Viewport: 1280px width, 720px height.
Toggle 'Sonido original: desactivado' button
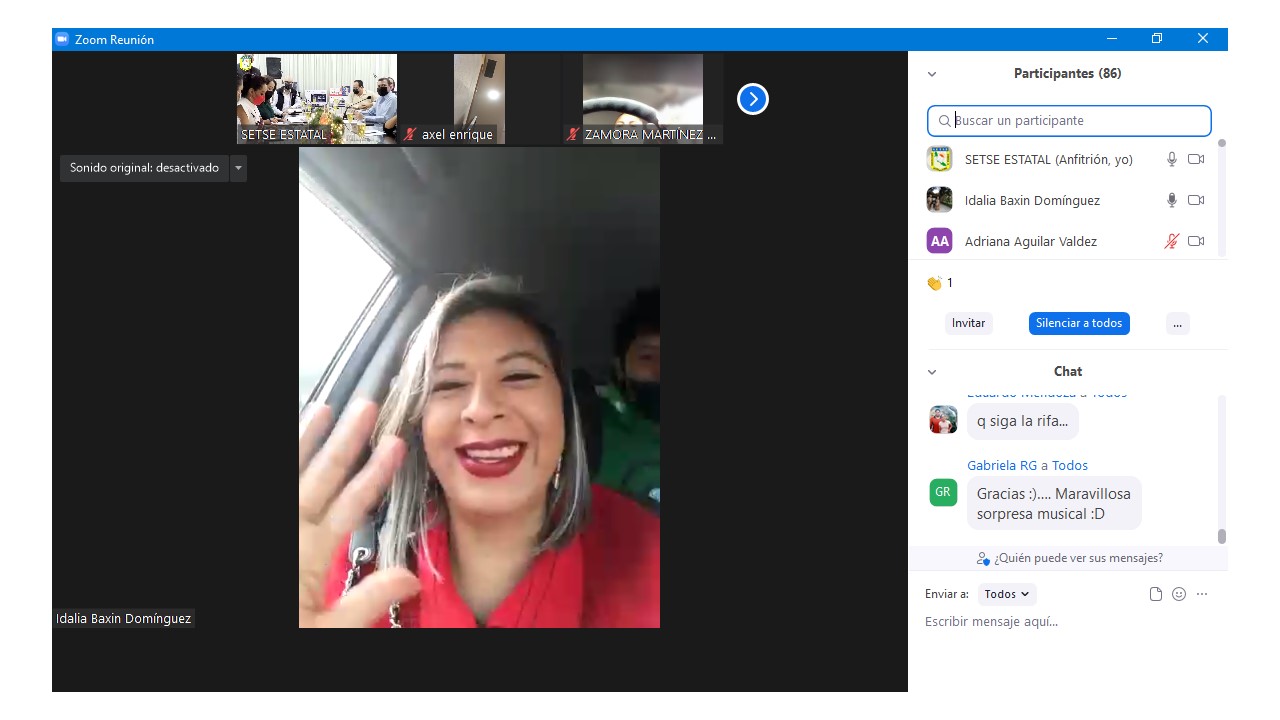144,168
